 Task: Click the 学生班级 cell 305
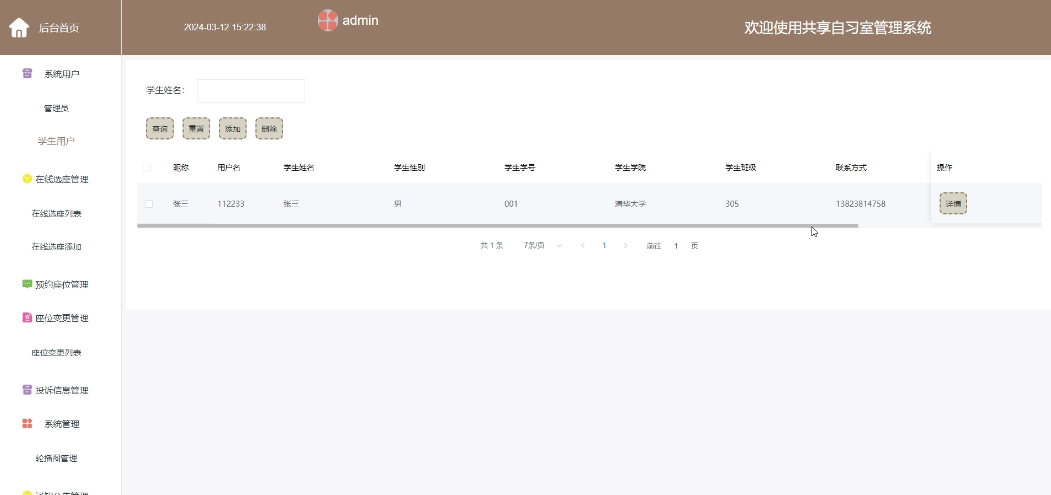(732, 204)
